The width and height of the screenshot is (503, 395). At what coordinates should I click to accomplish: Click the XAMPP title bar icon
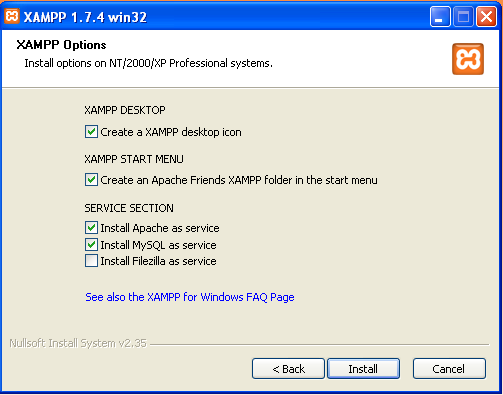(12, 16)
